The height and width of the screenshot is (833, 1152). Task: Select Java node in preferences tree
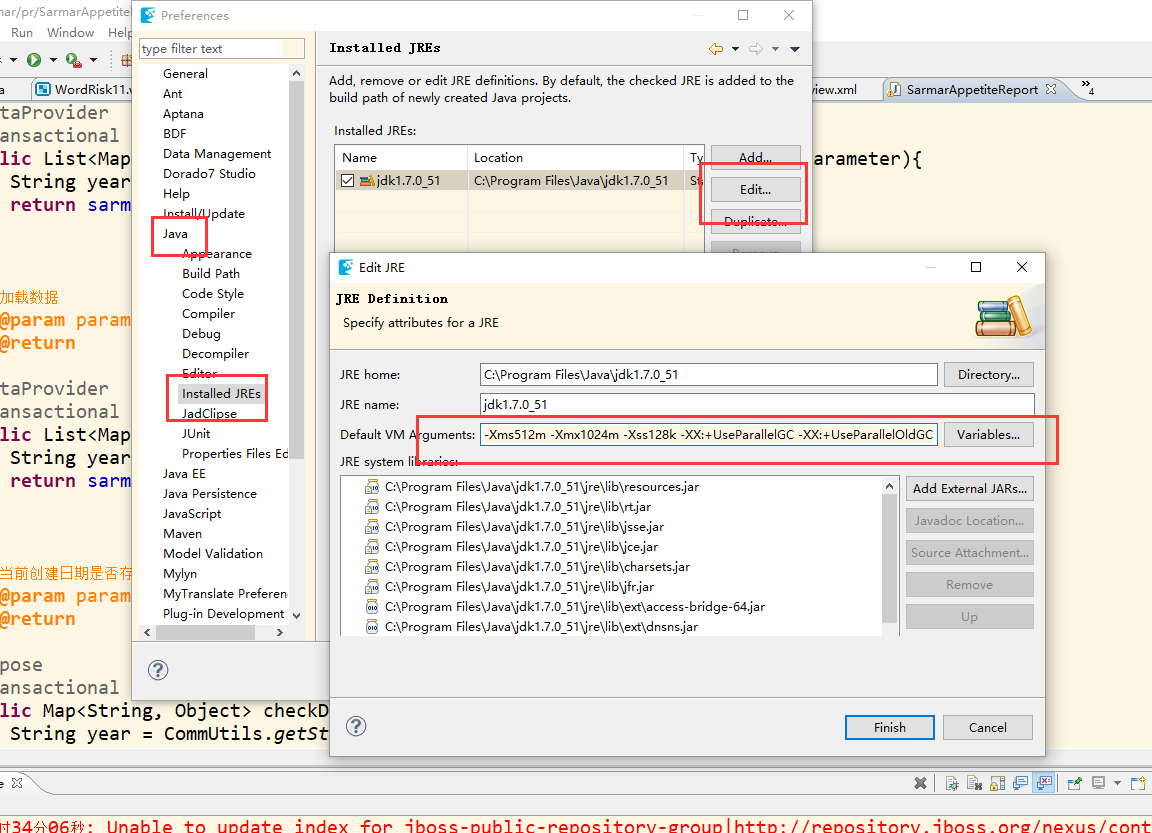(x=175, y=234)
